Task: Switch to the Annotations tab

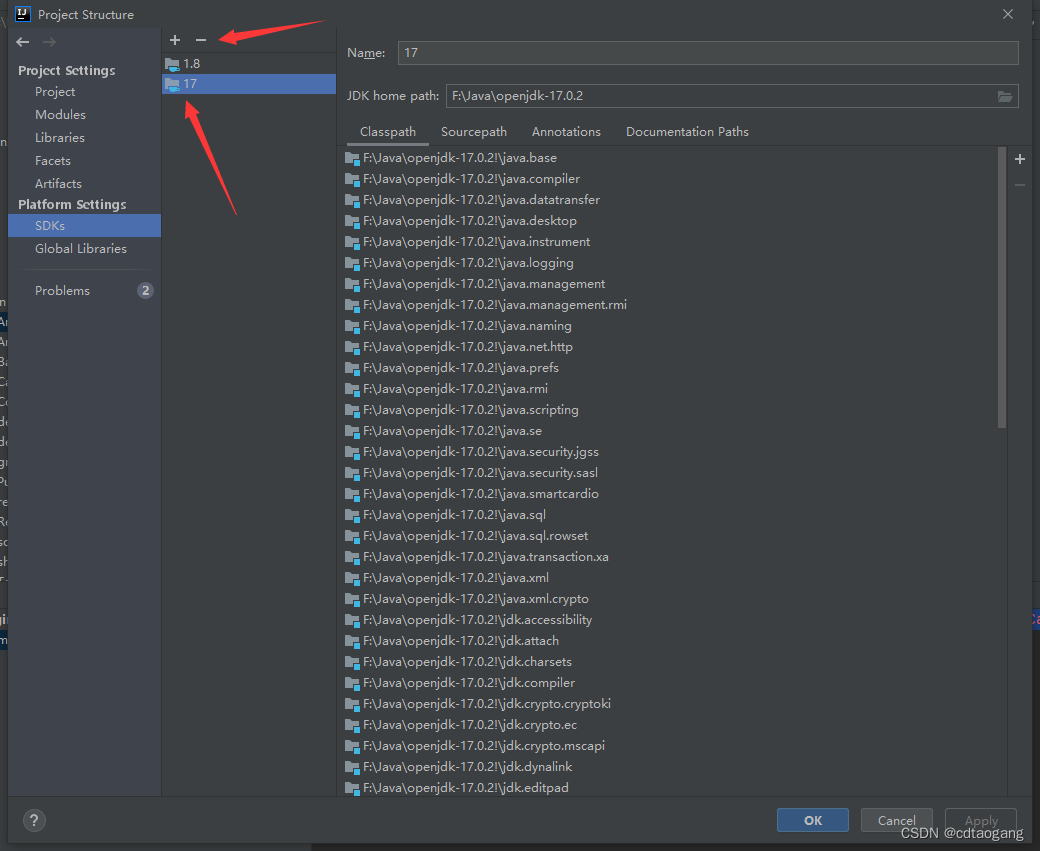Action: 566,132
